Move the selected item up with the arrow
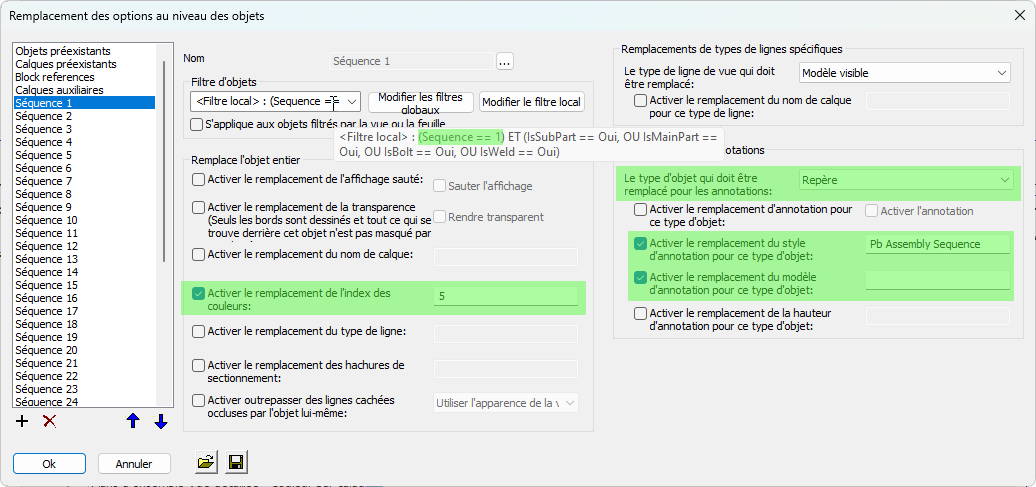This screenshot has width=1036, height=487. coord(133,421)
